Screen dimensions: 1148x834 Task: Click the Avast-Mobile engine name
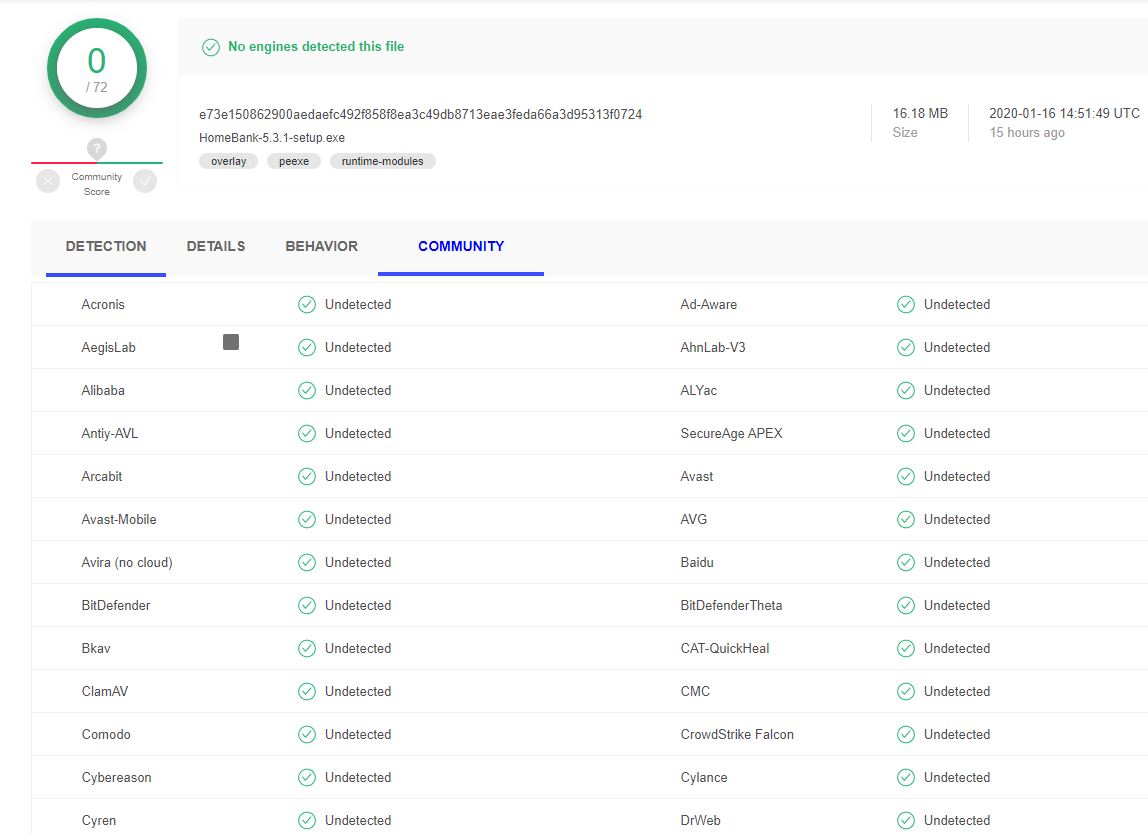point(119,519)
